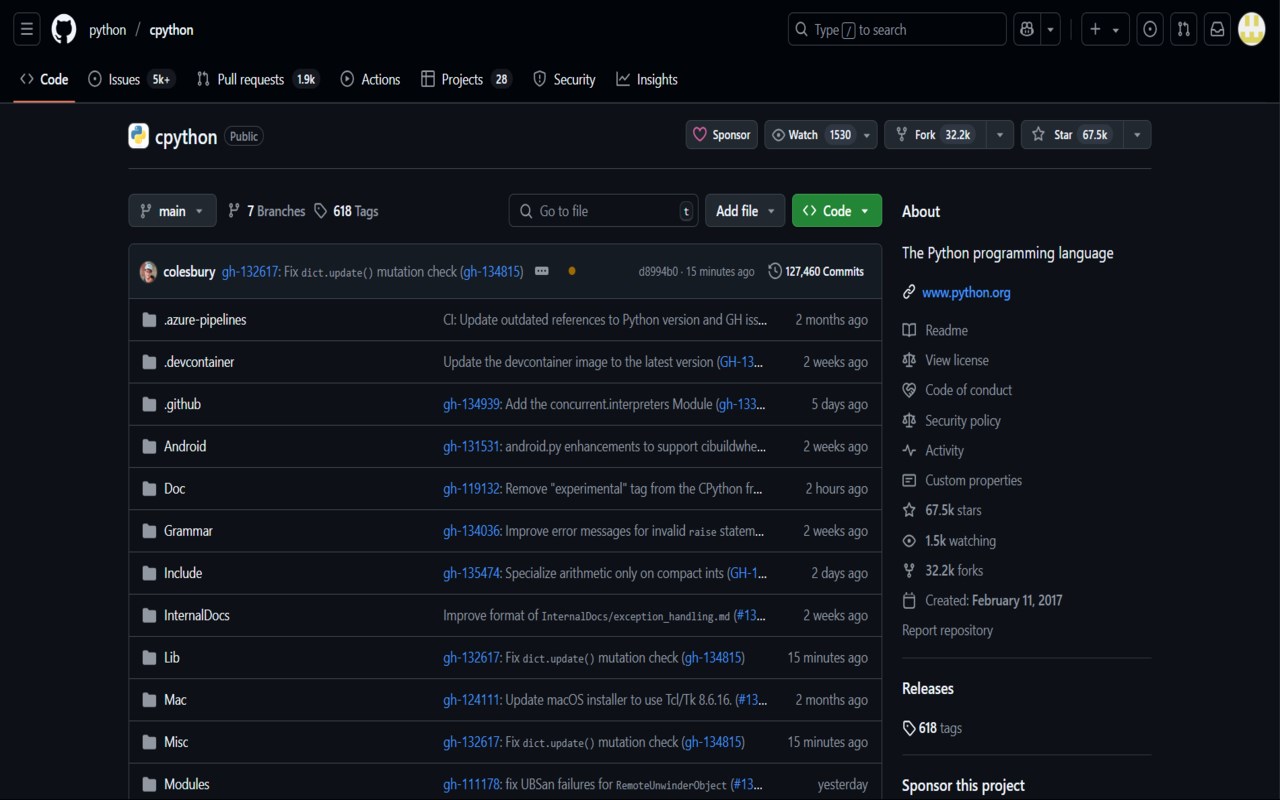1280x800 pixels.
Task: Expand the Copilot dropdown arrow
Action: point(1051,29)
